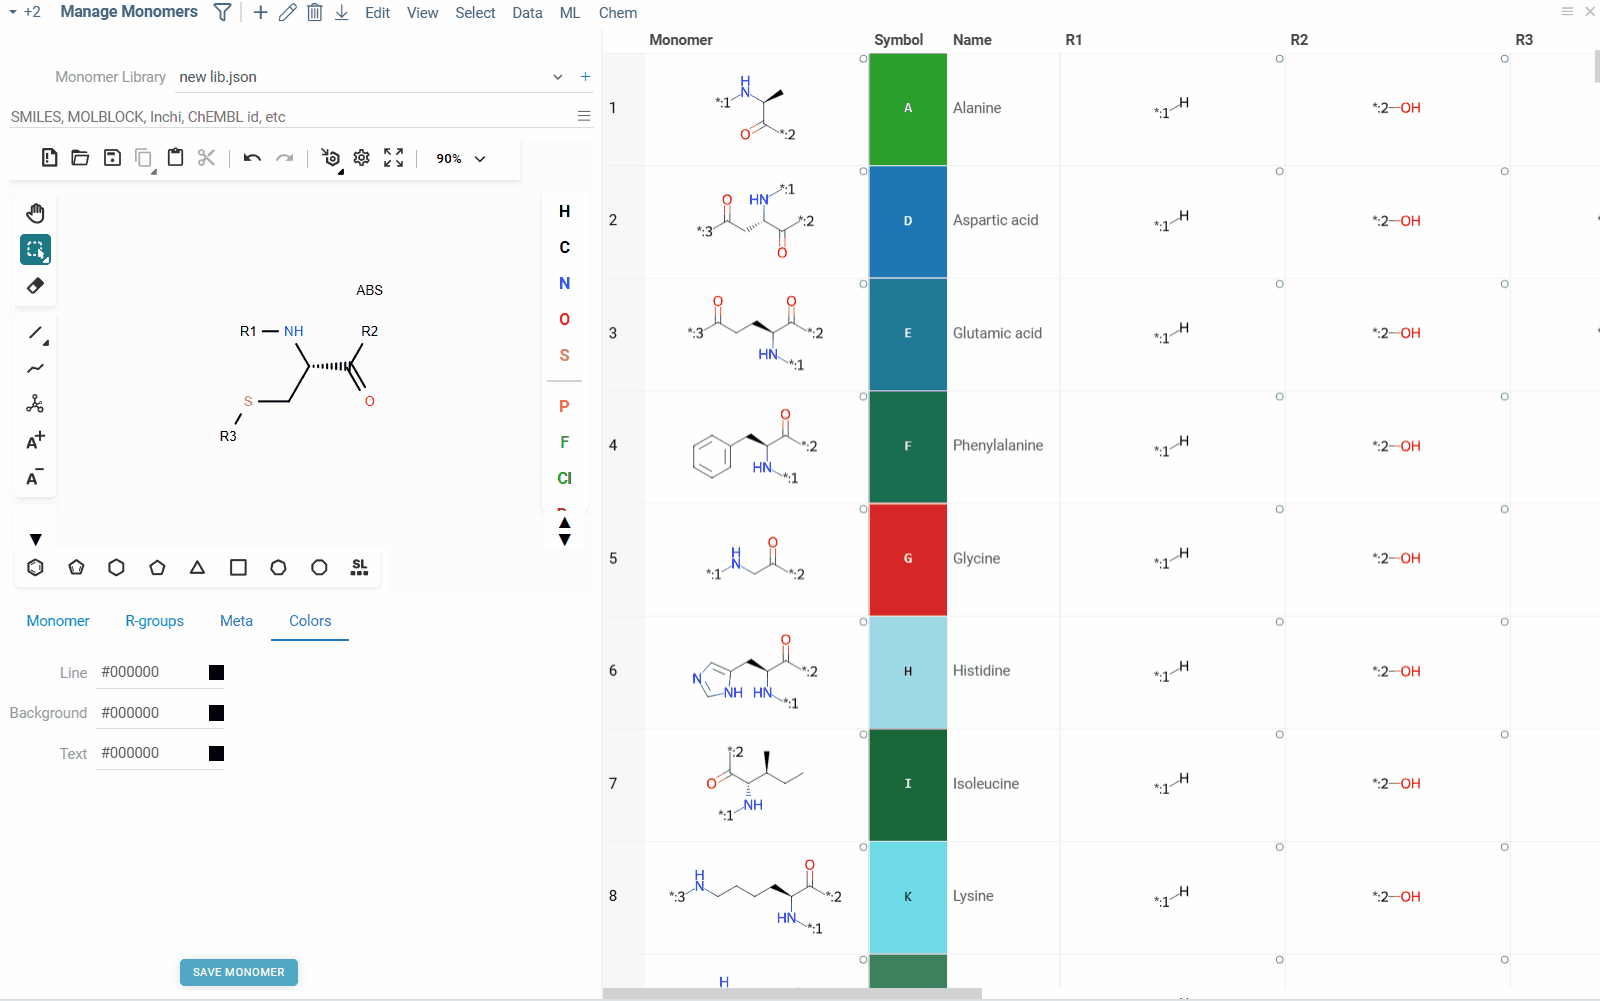Image resolution: width=1600 pixels, height=1001 pixels.
Task: Click the Aromatize icon
Action: (330, 157)
